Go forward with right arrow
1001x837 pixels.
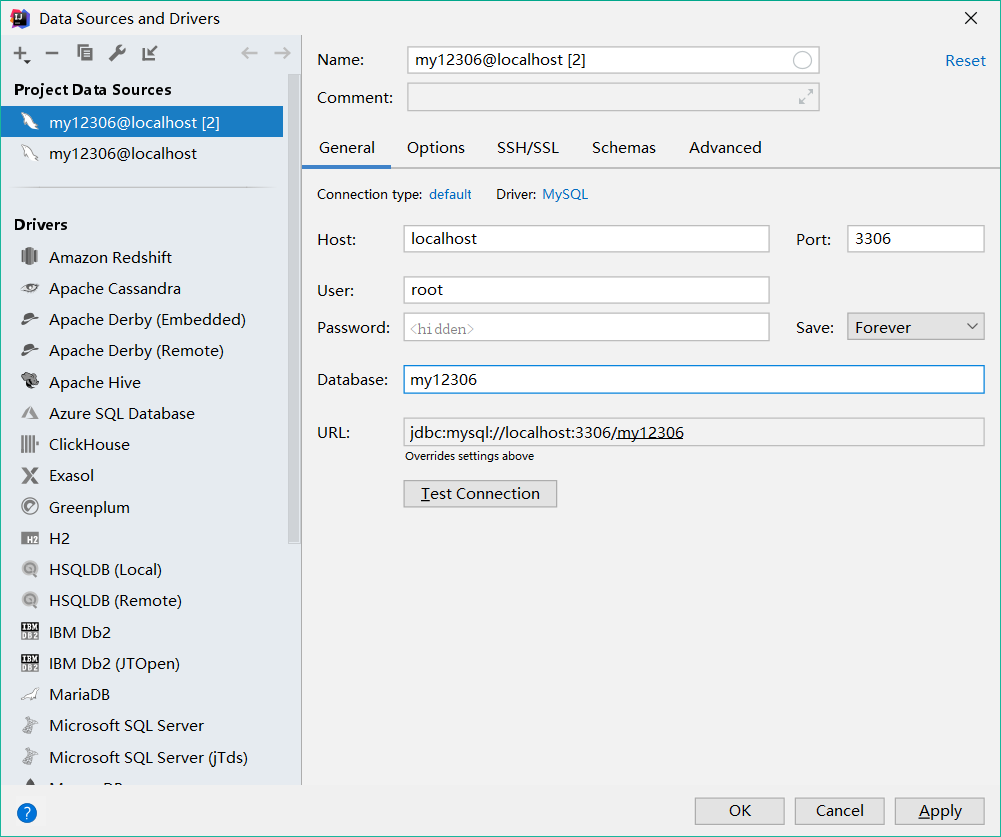282,53
